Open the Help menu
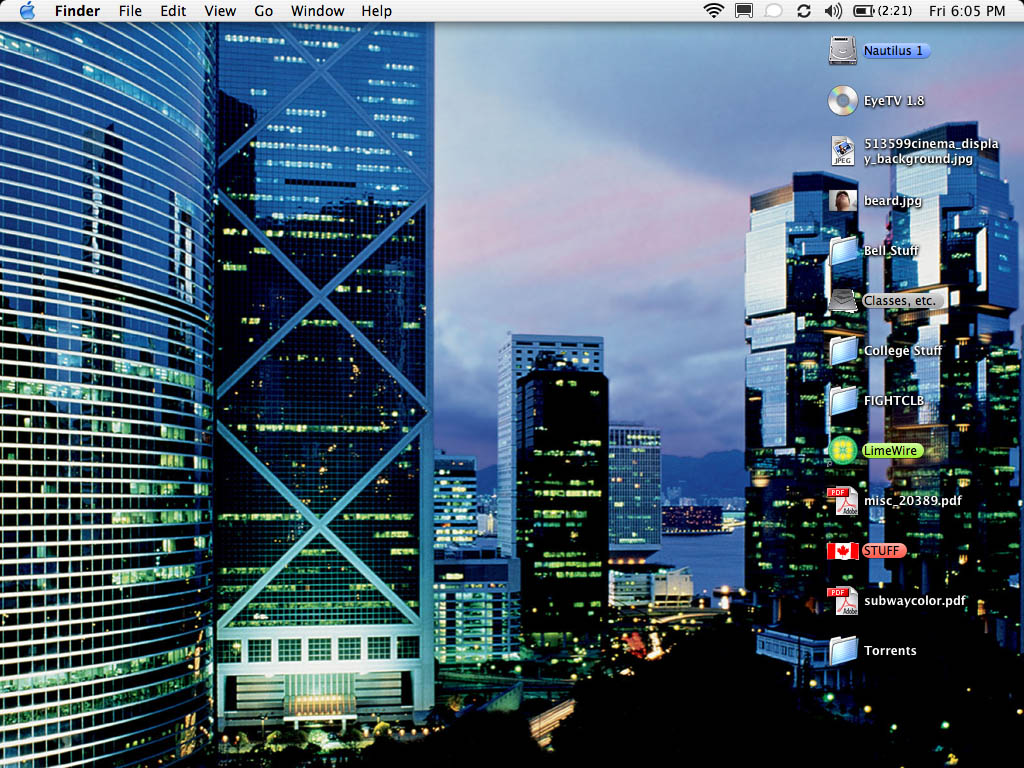This screenshot has width=1024, height=768. tap(377, 11)
